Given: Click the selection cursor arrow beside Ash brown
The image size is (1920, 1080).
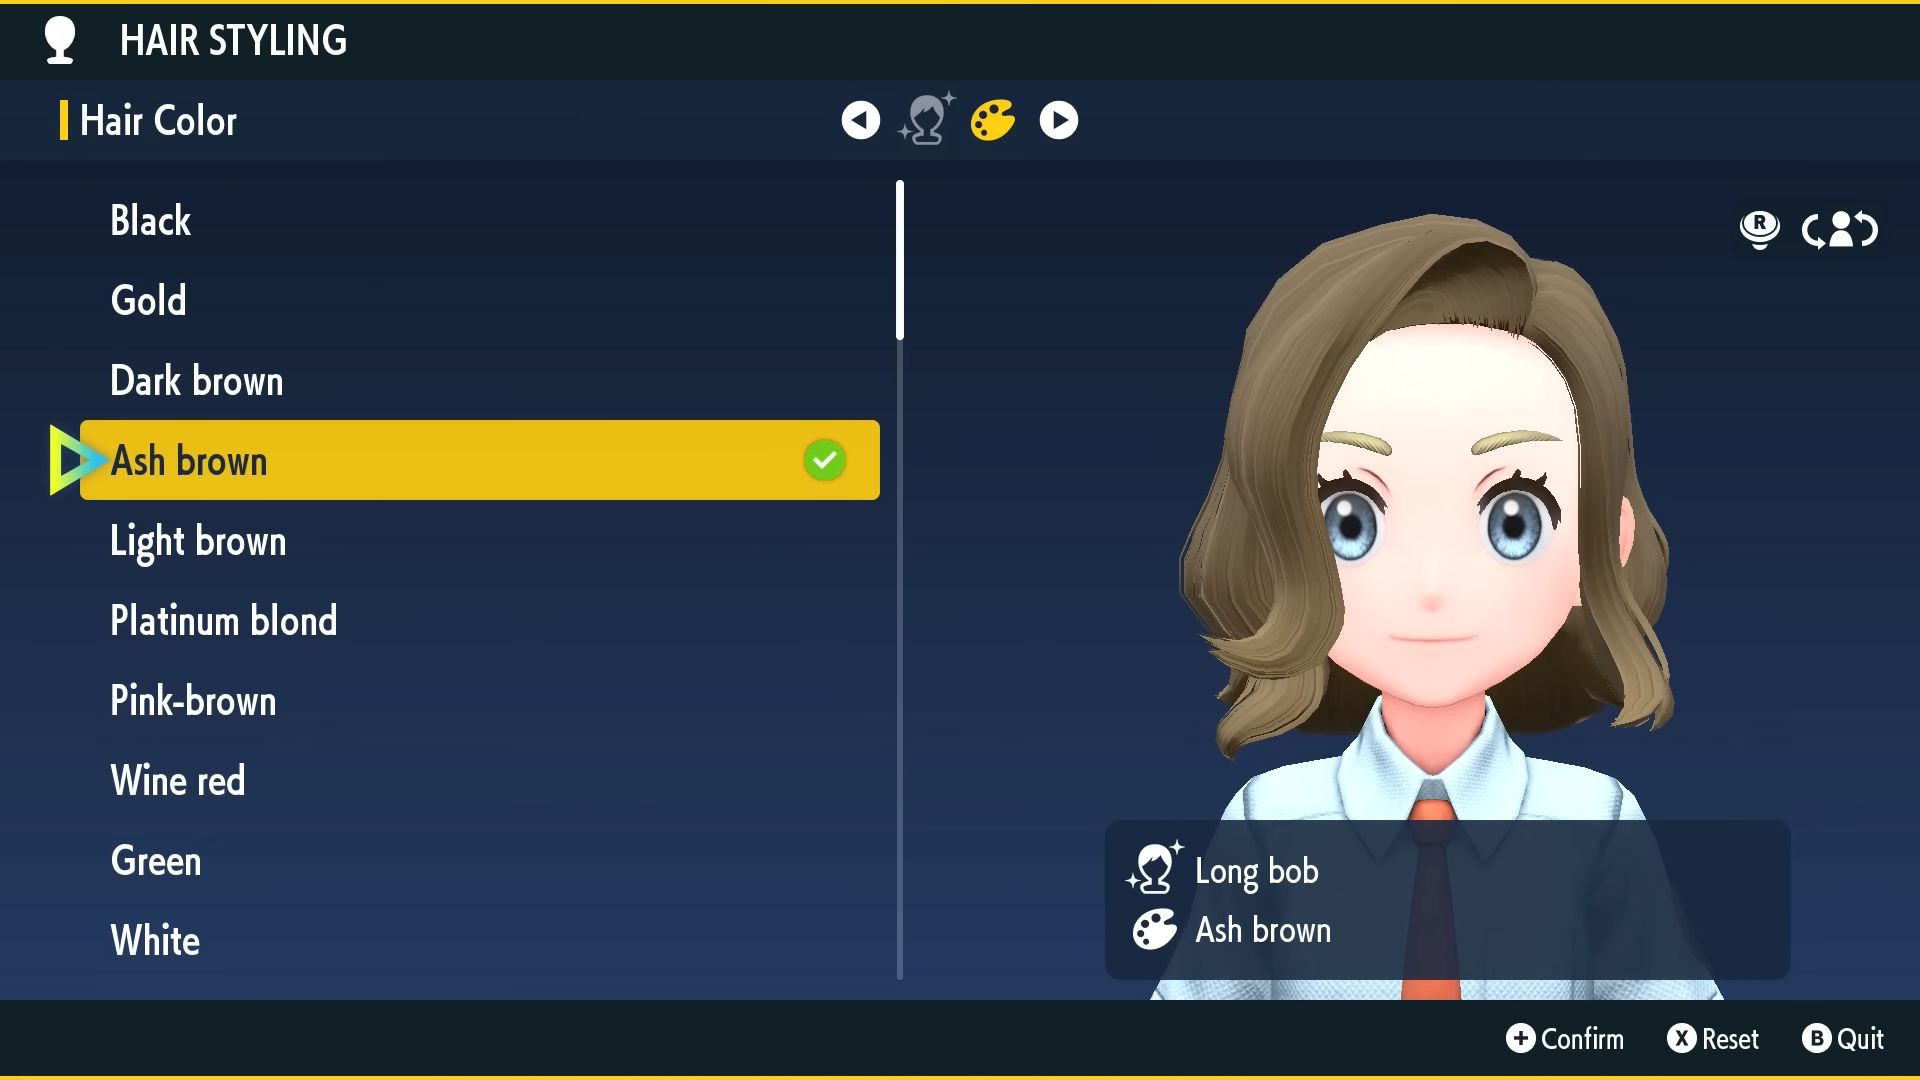Looking at the screenshot, I should click(72, 460).
